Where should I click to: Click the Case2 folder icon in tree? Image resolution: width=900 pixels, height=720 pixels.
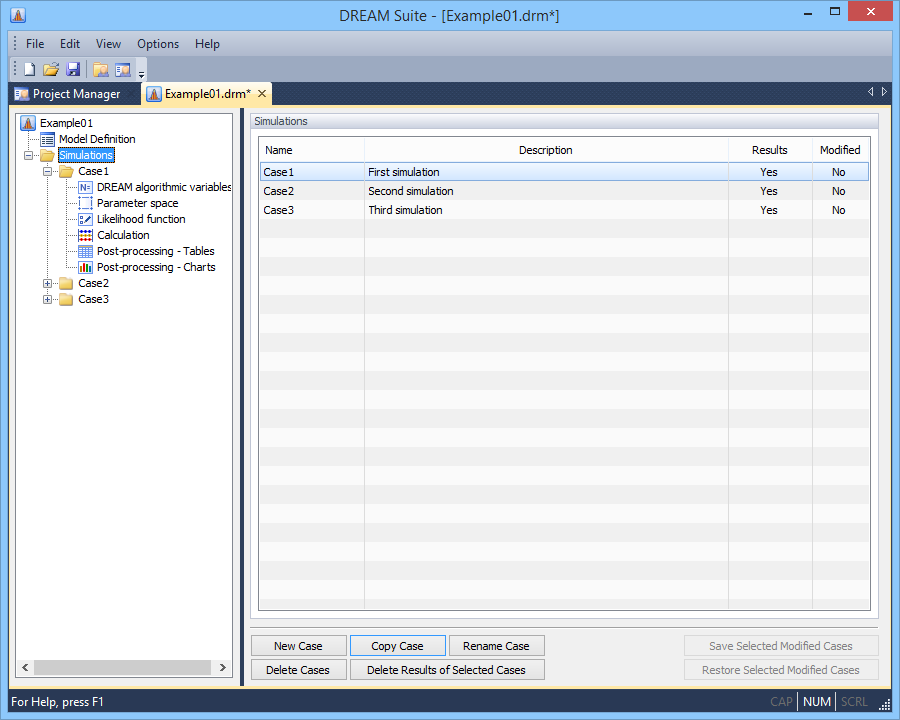coord(67,283)
